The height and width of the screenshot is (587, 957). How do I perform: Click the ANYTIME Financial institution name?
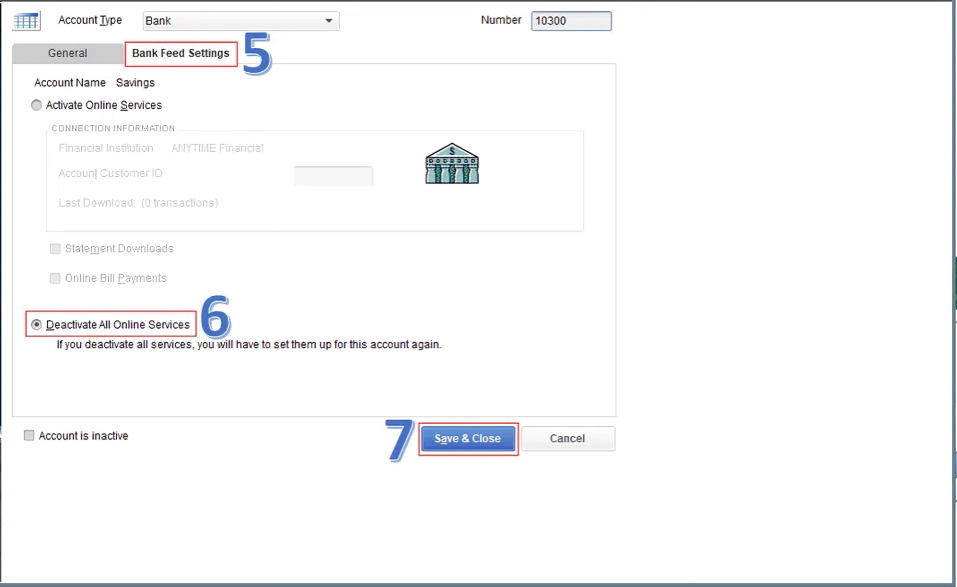click(x=217, y=148)
